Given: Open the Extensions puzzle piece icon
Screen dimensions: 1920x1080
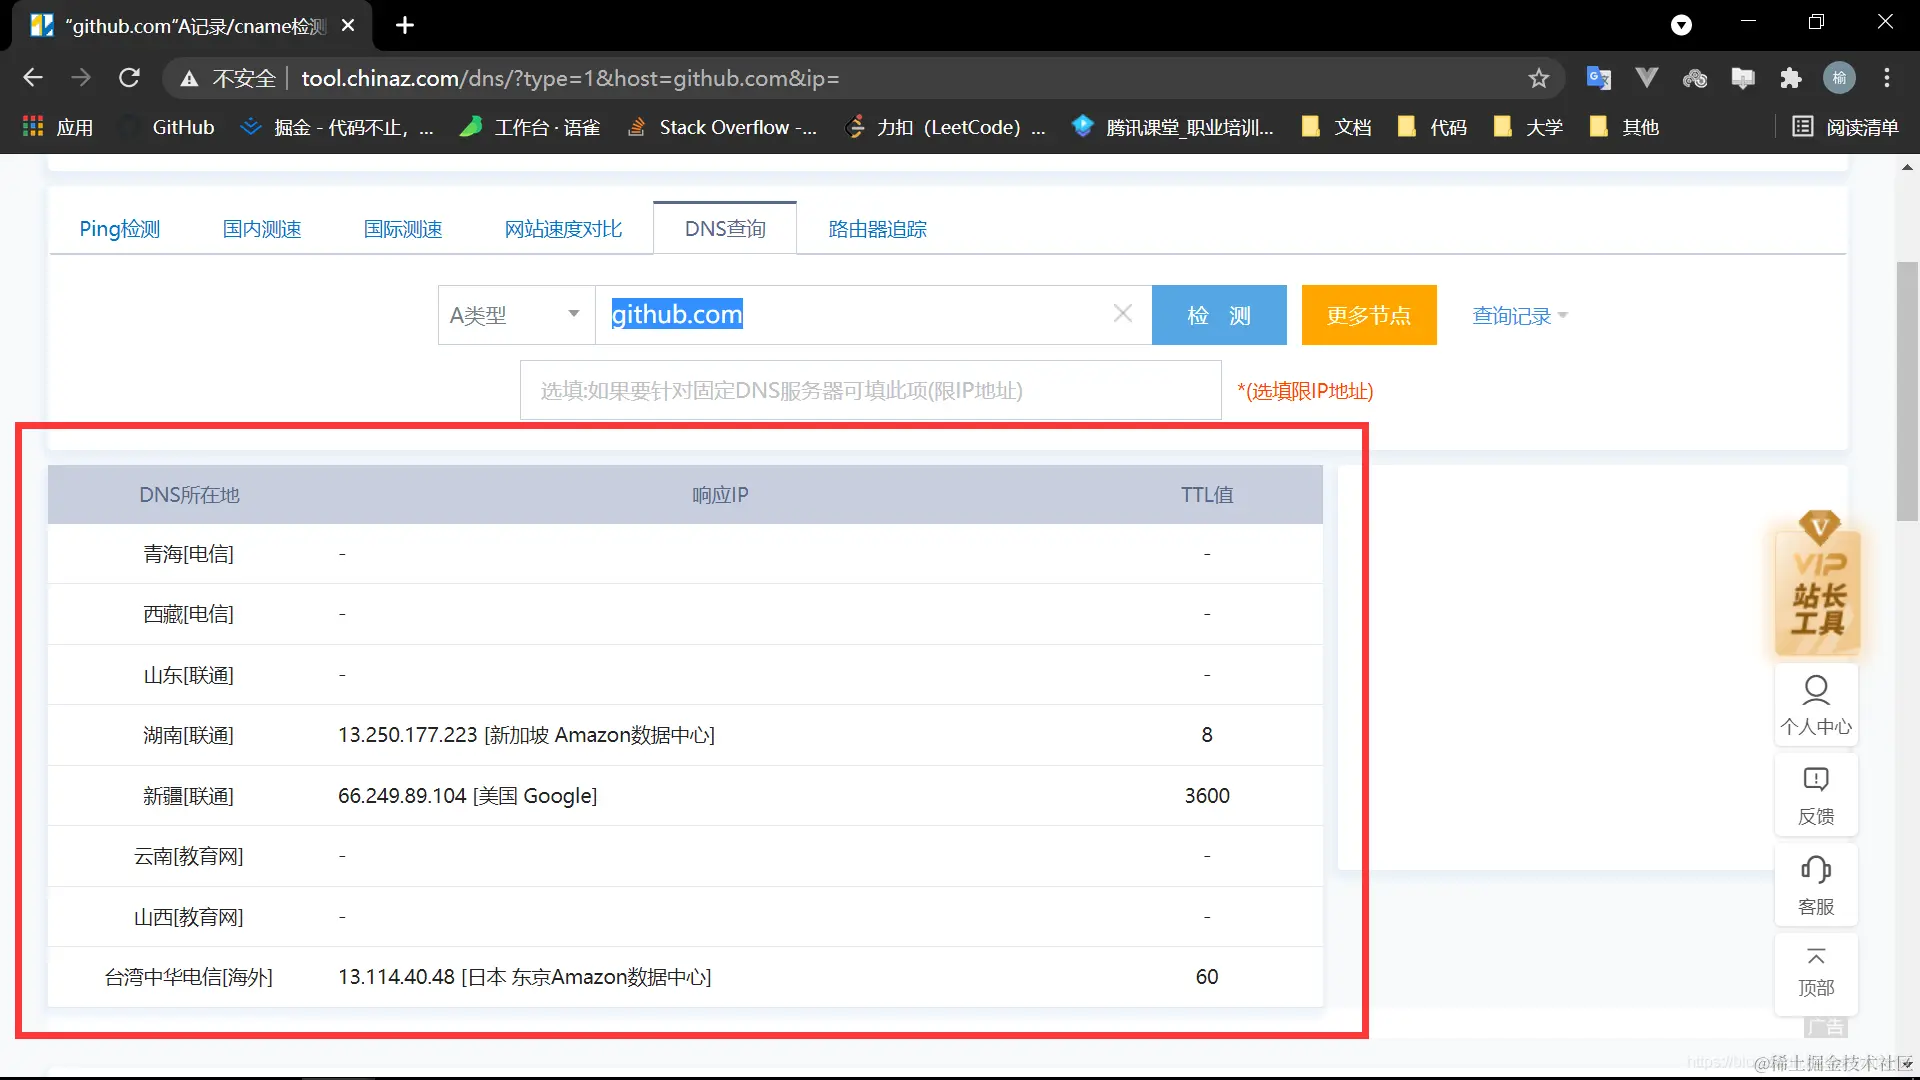Looking at the screenshot, I should pos(1791,78).
